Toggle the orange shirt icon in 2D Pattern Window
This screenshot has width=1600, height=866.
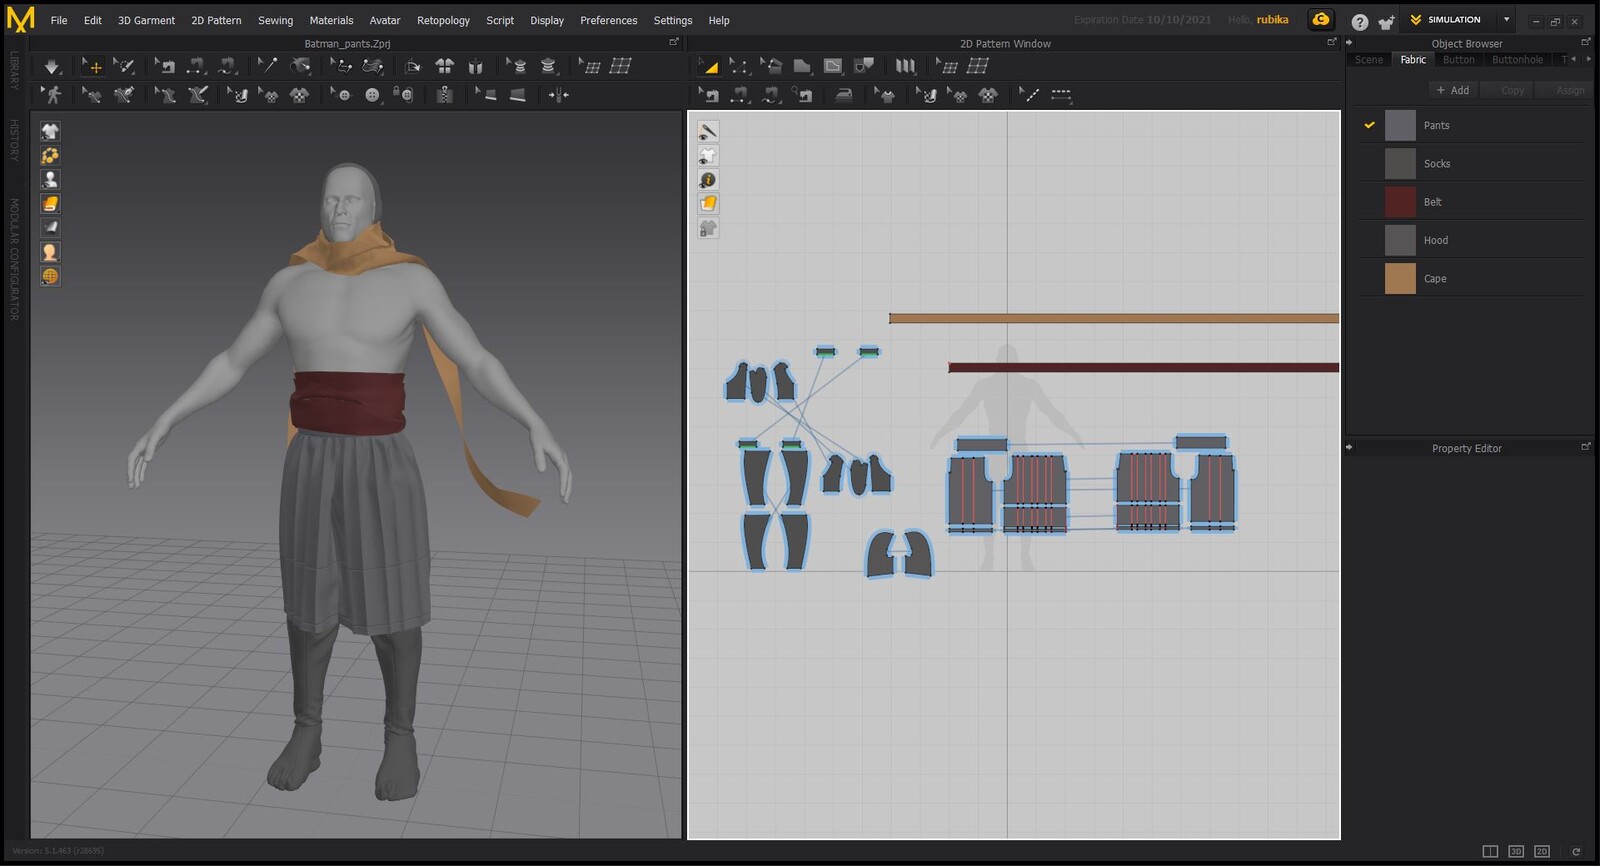(708, 204)
